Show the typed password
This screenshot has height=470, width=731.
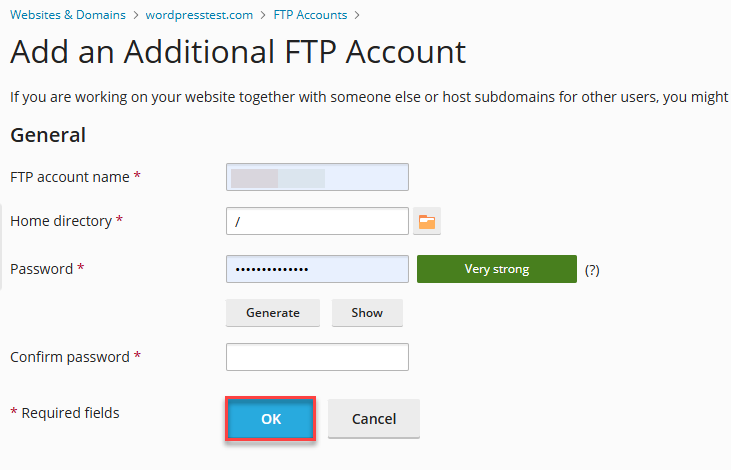367,313
